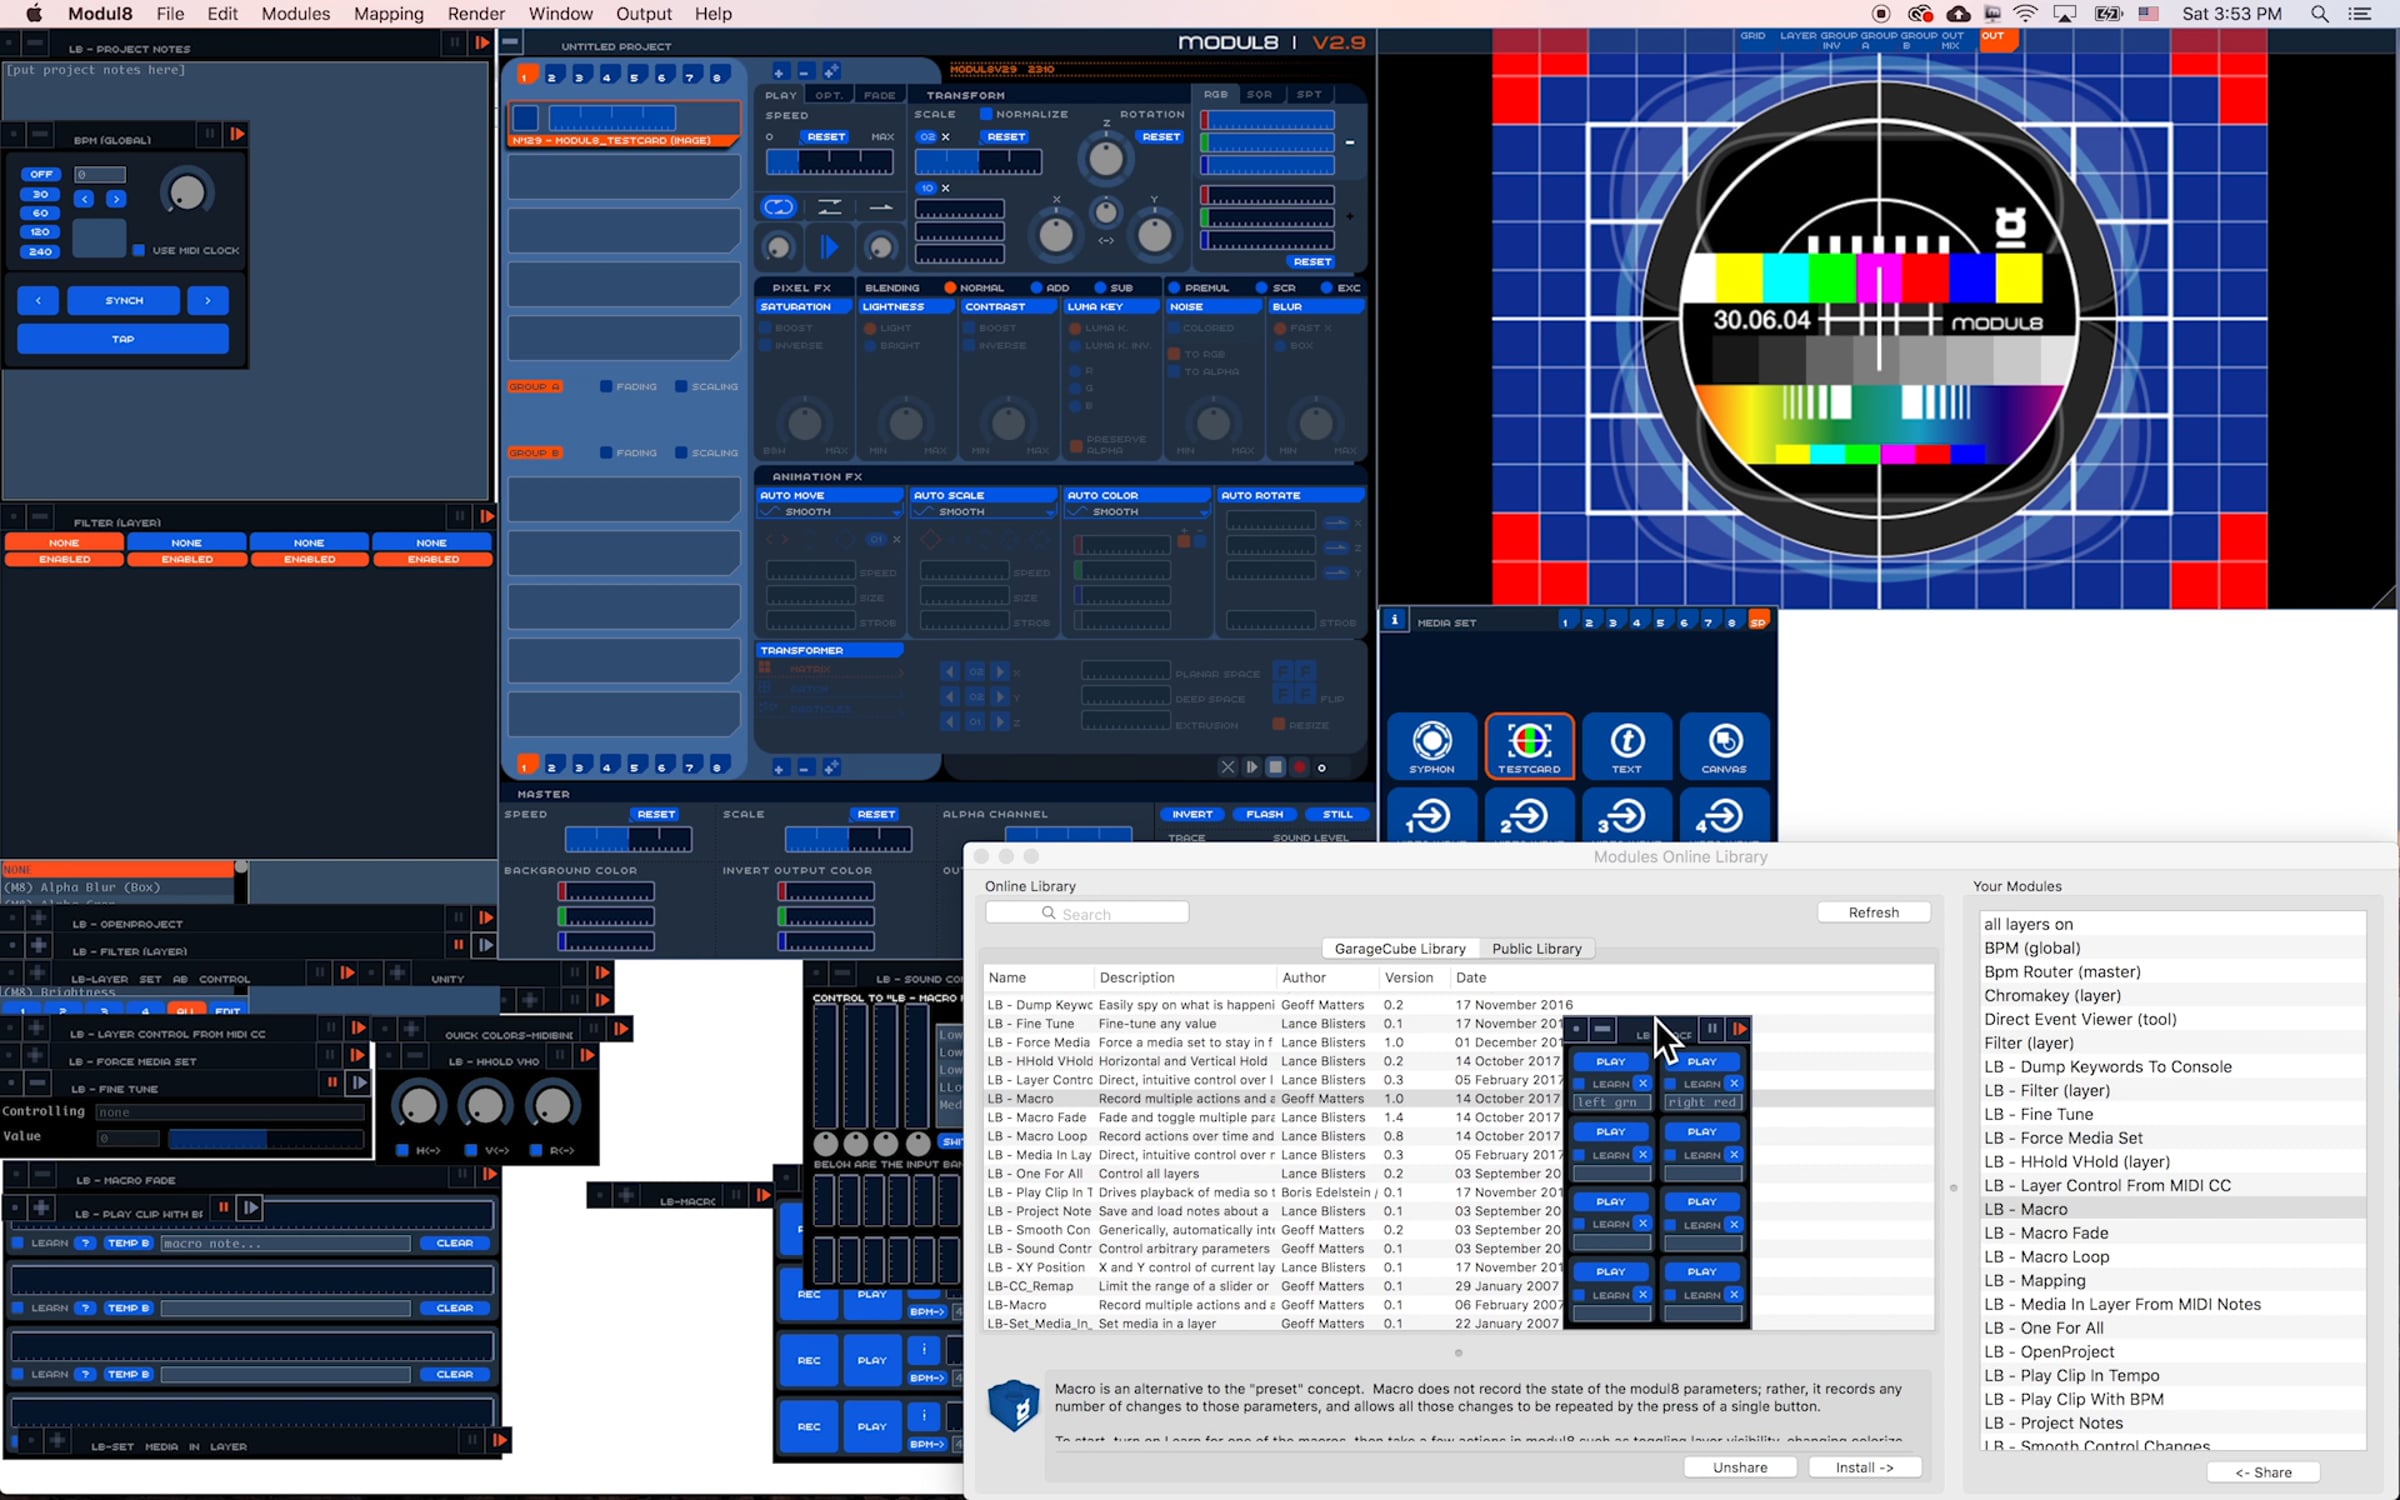This screenshot has width=2400, height=1500.
Task: Toggle Group A Fading checkbox
Action: pyautogui.click(x=606, y=386)
